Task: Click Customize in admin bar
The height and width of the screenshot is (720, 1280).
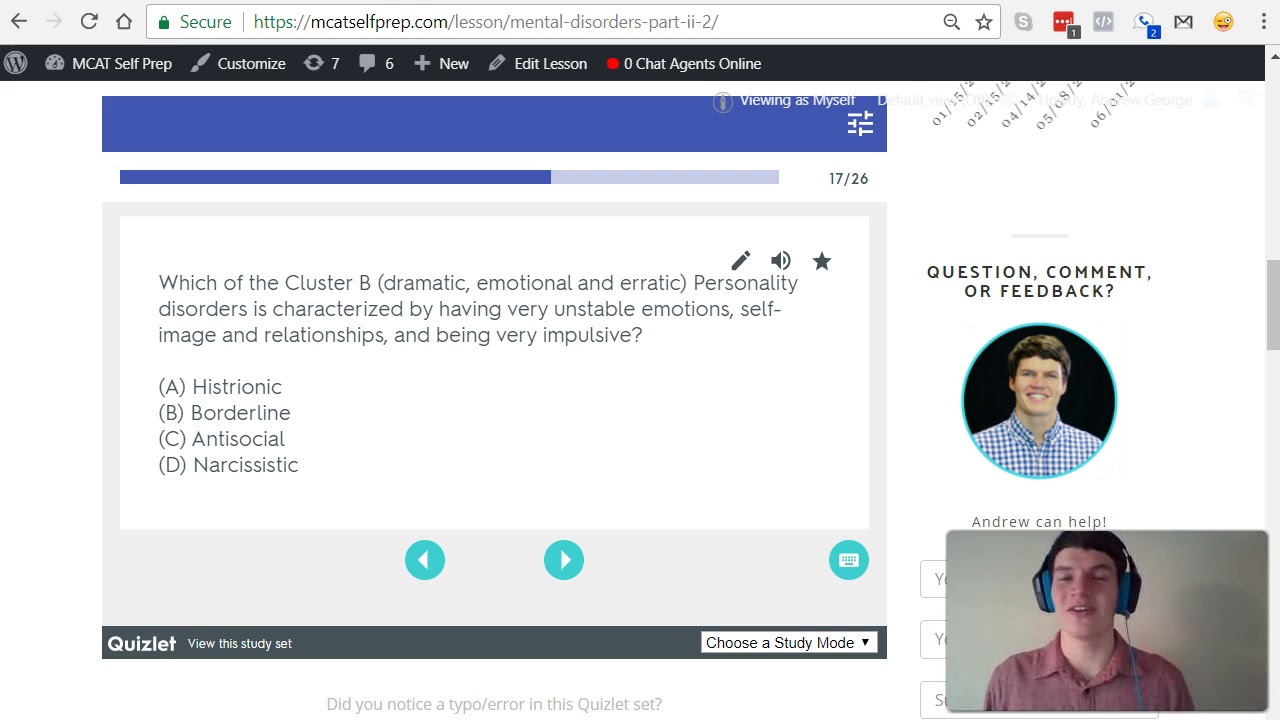Action: [x=239, y=63]
